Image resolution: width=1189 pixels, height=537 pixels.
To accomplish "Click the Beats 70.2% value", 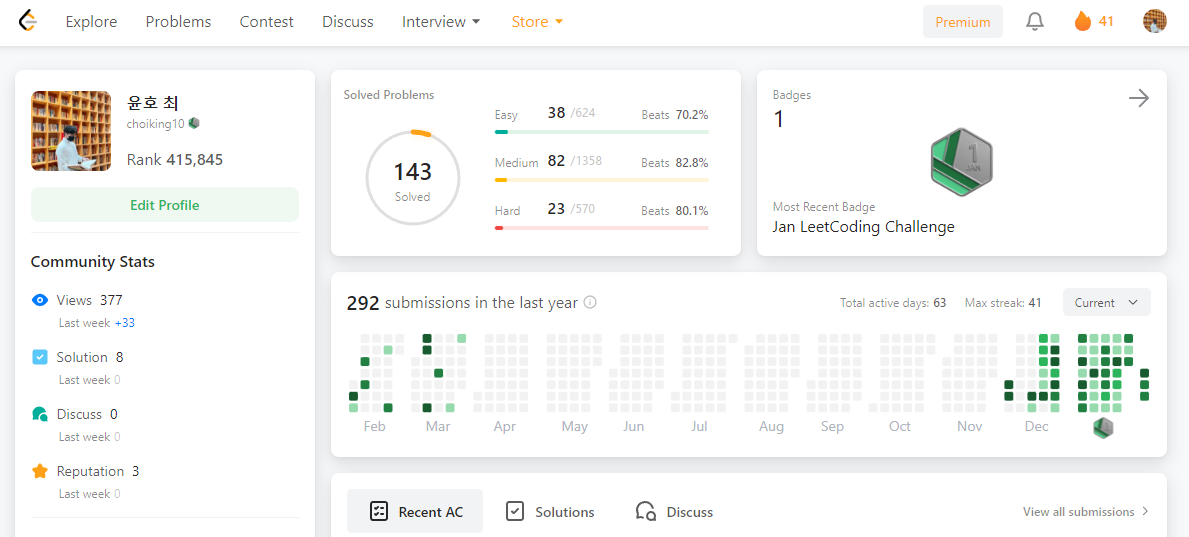I will point(692,115).
